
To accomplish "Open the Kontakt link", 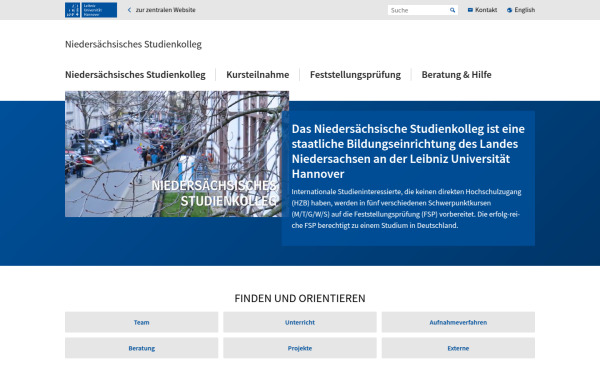I will pyautogui.click(x=486, y=10).
